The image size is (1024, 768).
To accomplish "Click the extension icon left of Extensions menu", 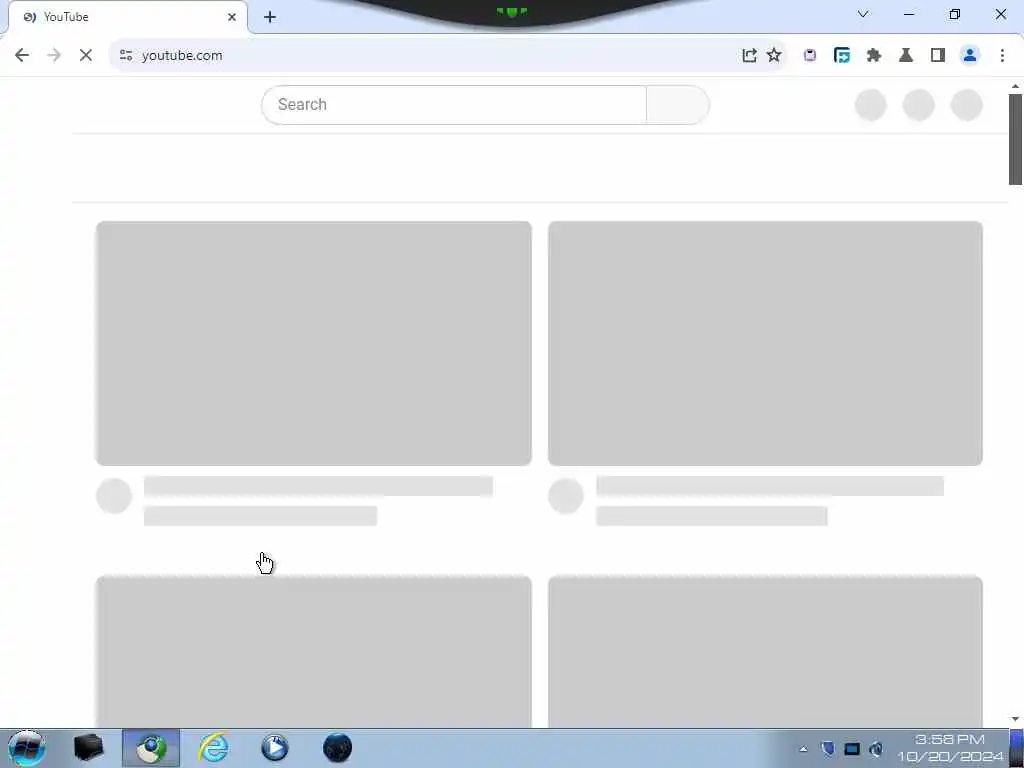I will click(842, 56).
